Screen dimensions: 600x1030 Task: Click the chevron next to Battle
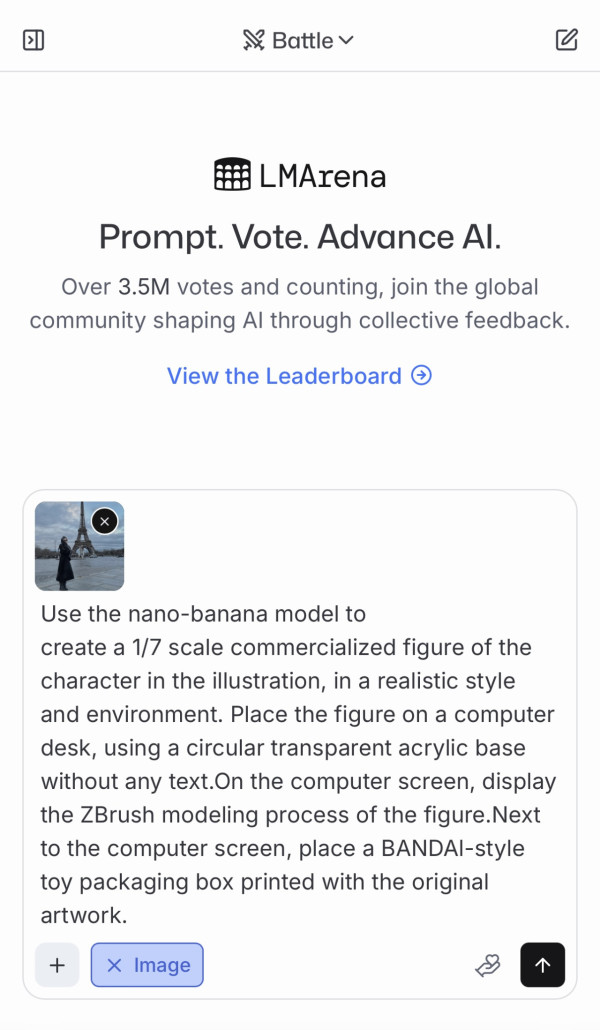pyautogui.click(x=346, y=40)
